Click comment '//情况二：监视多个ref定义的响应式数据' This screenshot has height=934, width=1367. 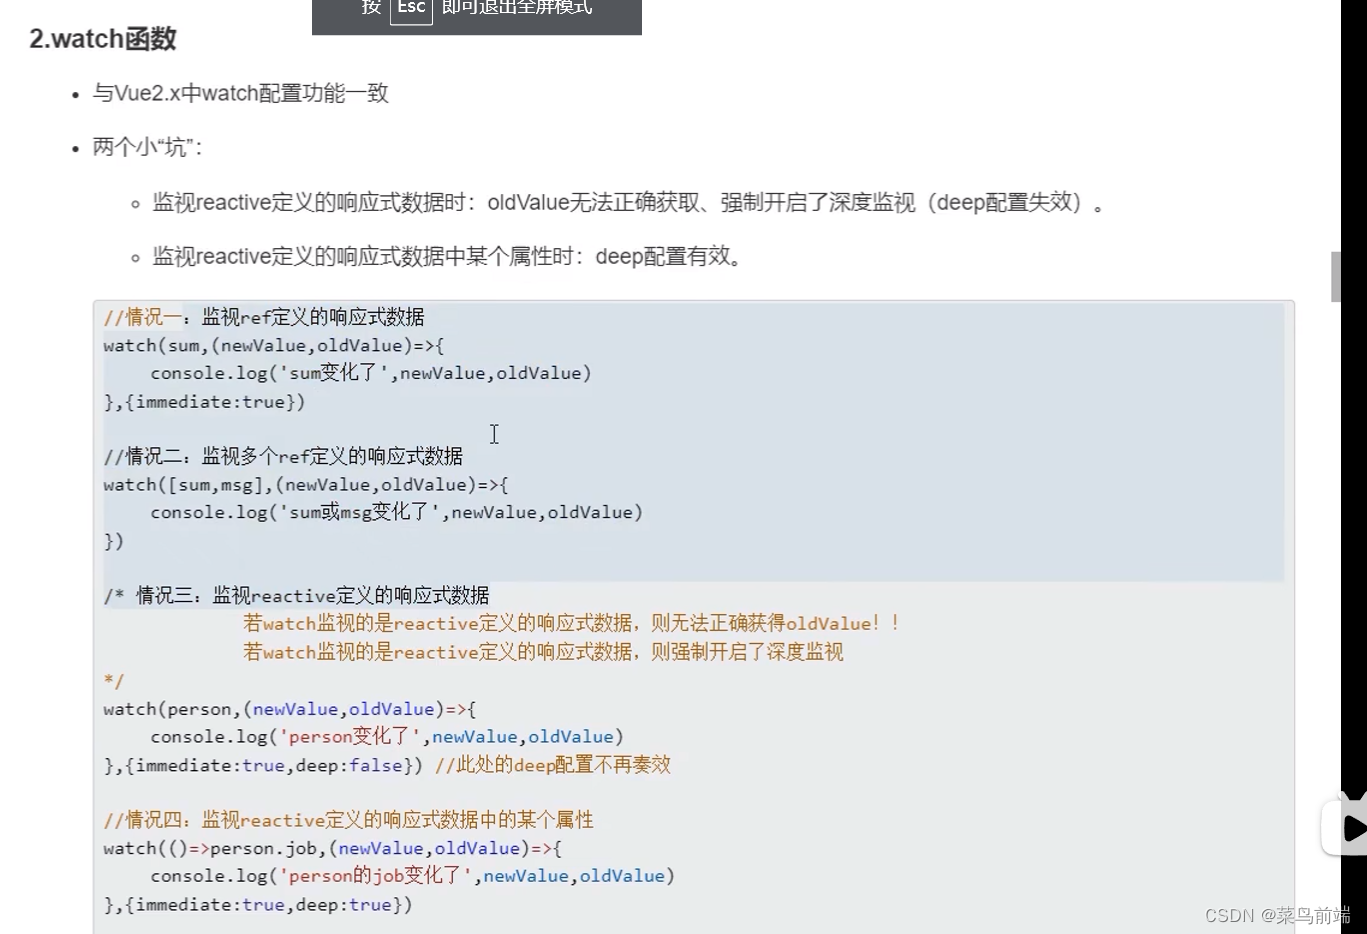283,456
